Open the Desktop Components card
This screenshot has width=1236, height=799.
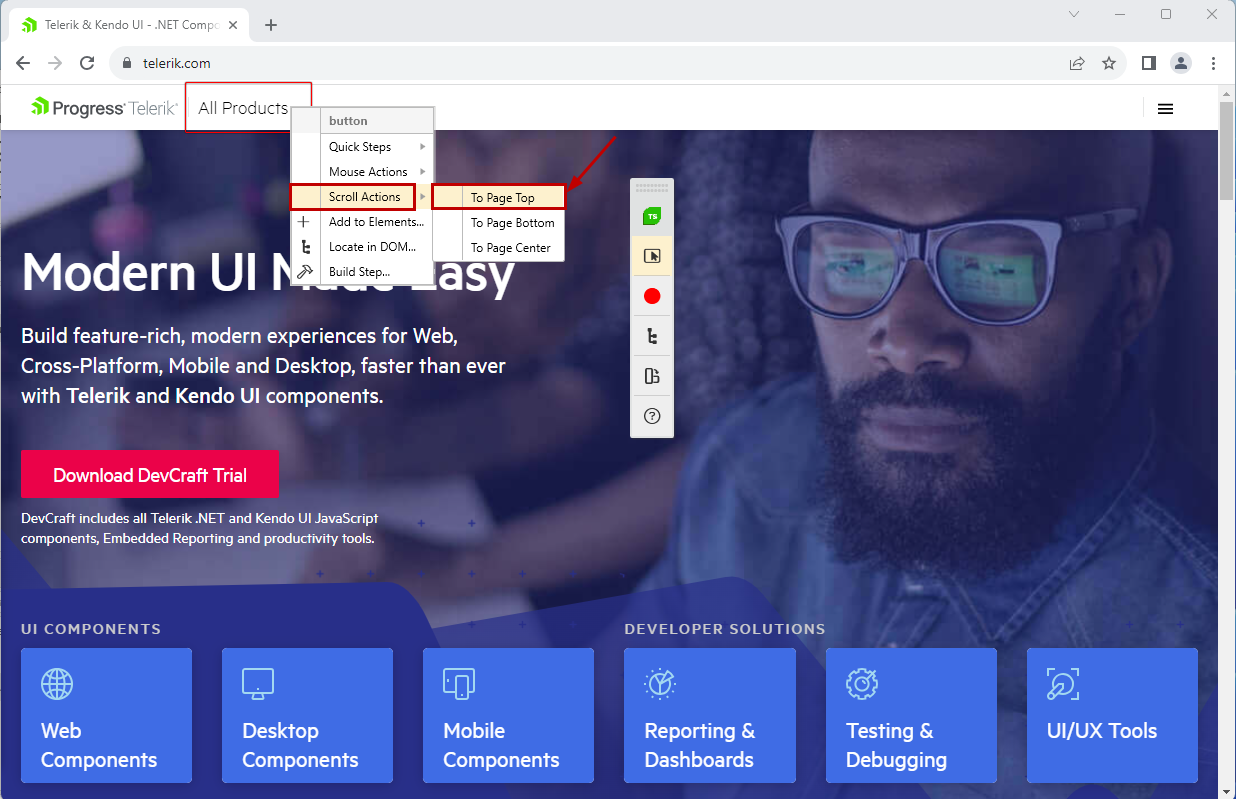[x=307, y=715]
